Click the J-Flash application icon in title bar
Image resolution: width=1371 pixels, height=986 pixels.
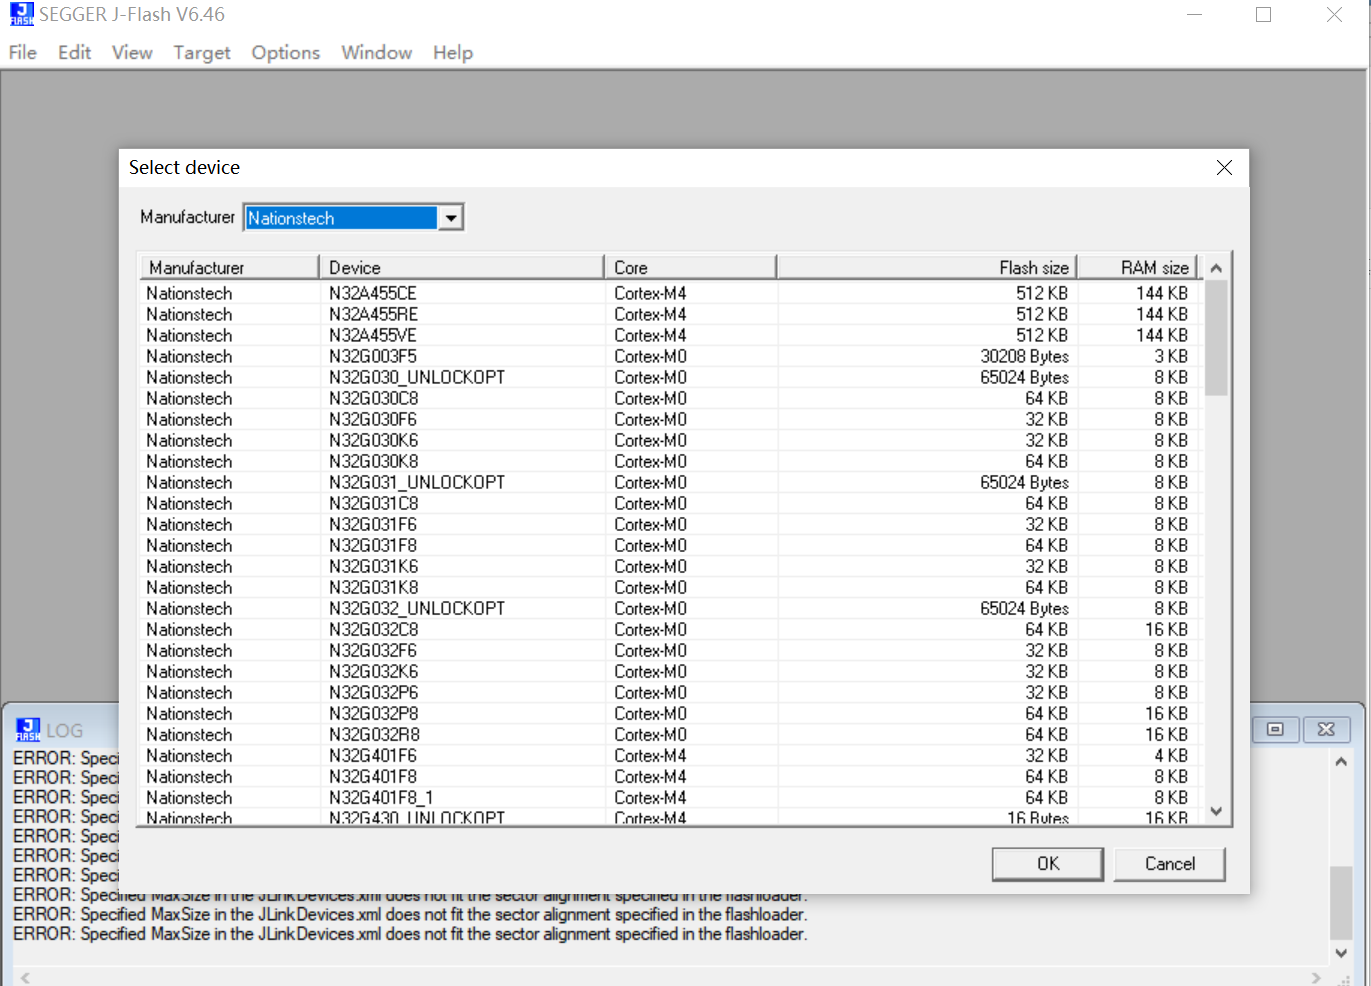[x=21, y=14]
